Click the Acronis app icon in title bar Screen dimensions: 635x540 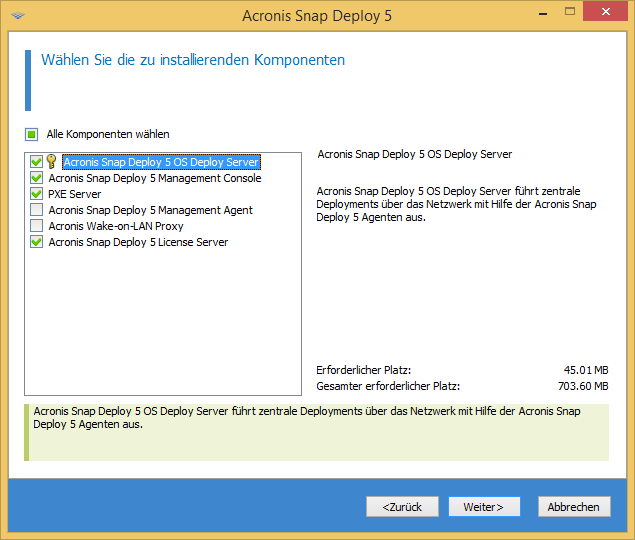pos(18,16)
